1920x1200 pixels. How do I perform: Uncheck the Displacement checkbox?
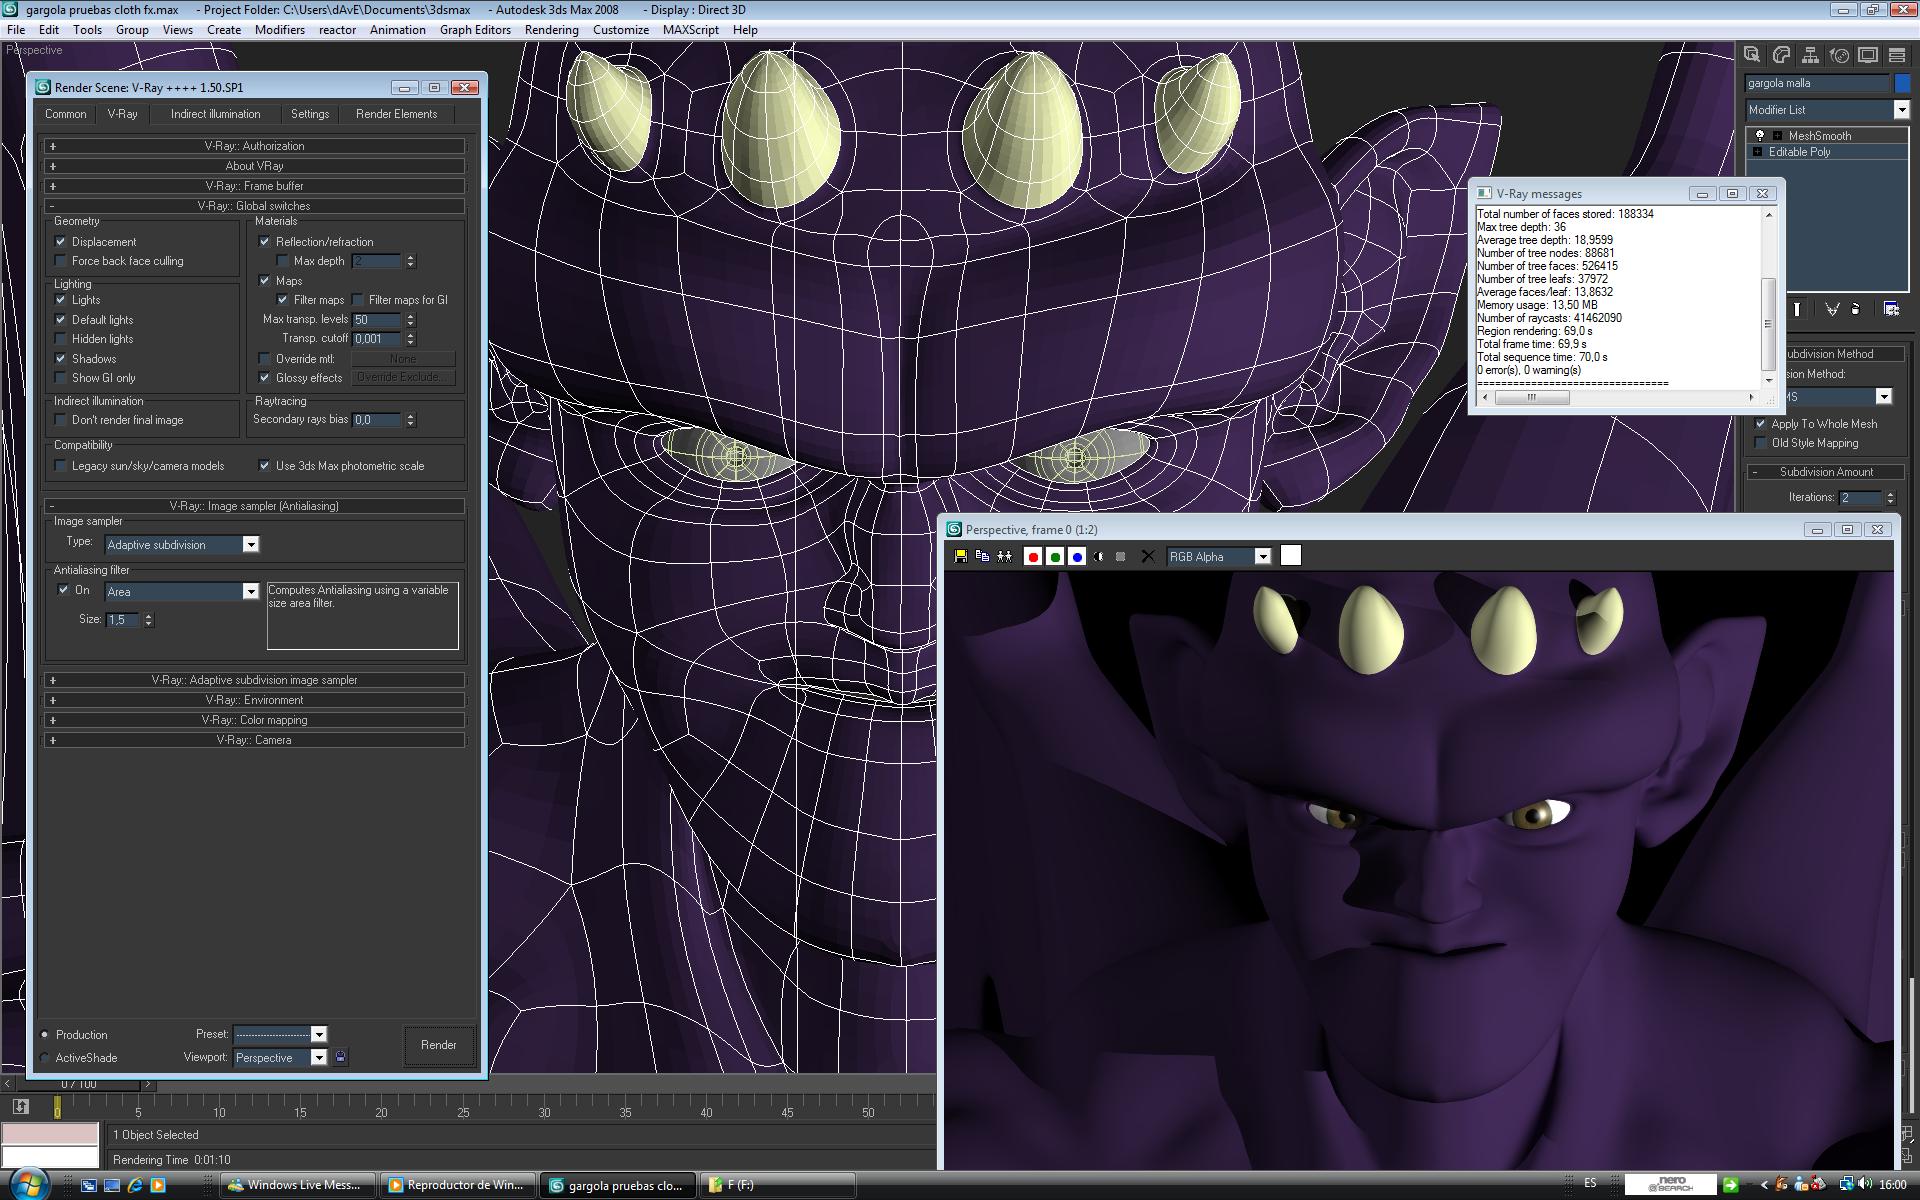(61, 242)
